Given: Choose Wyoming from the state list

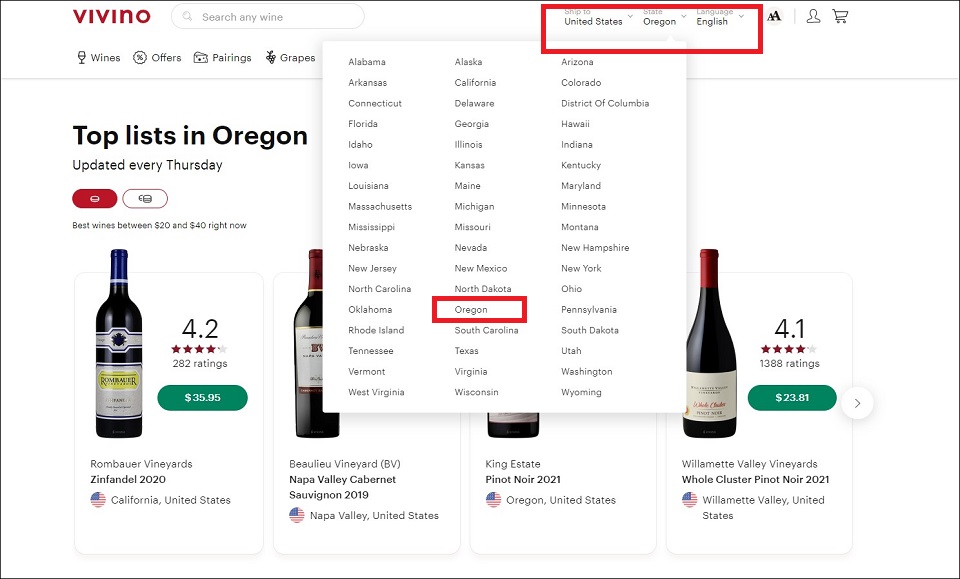Looking at the screenshot, I should (x=581, y=392).
